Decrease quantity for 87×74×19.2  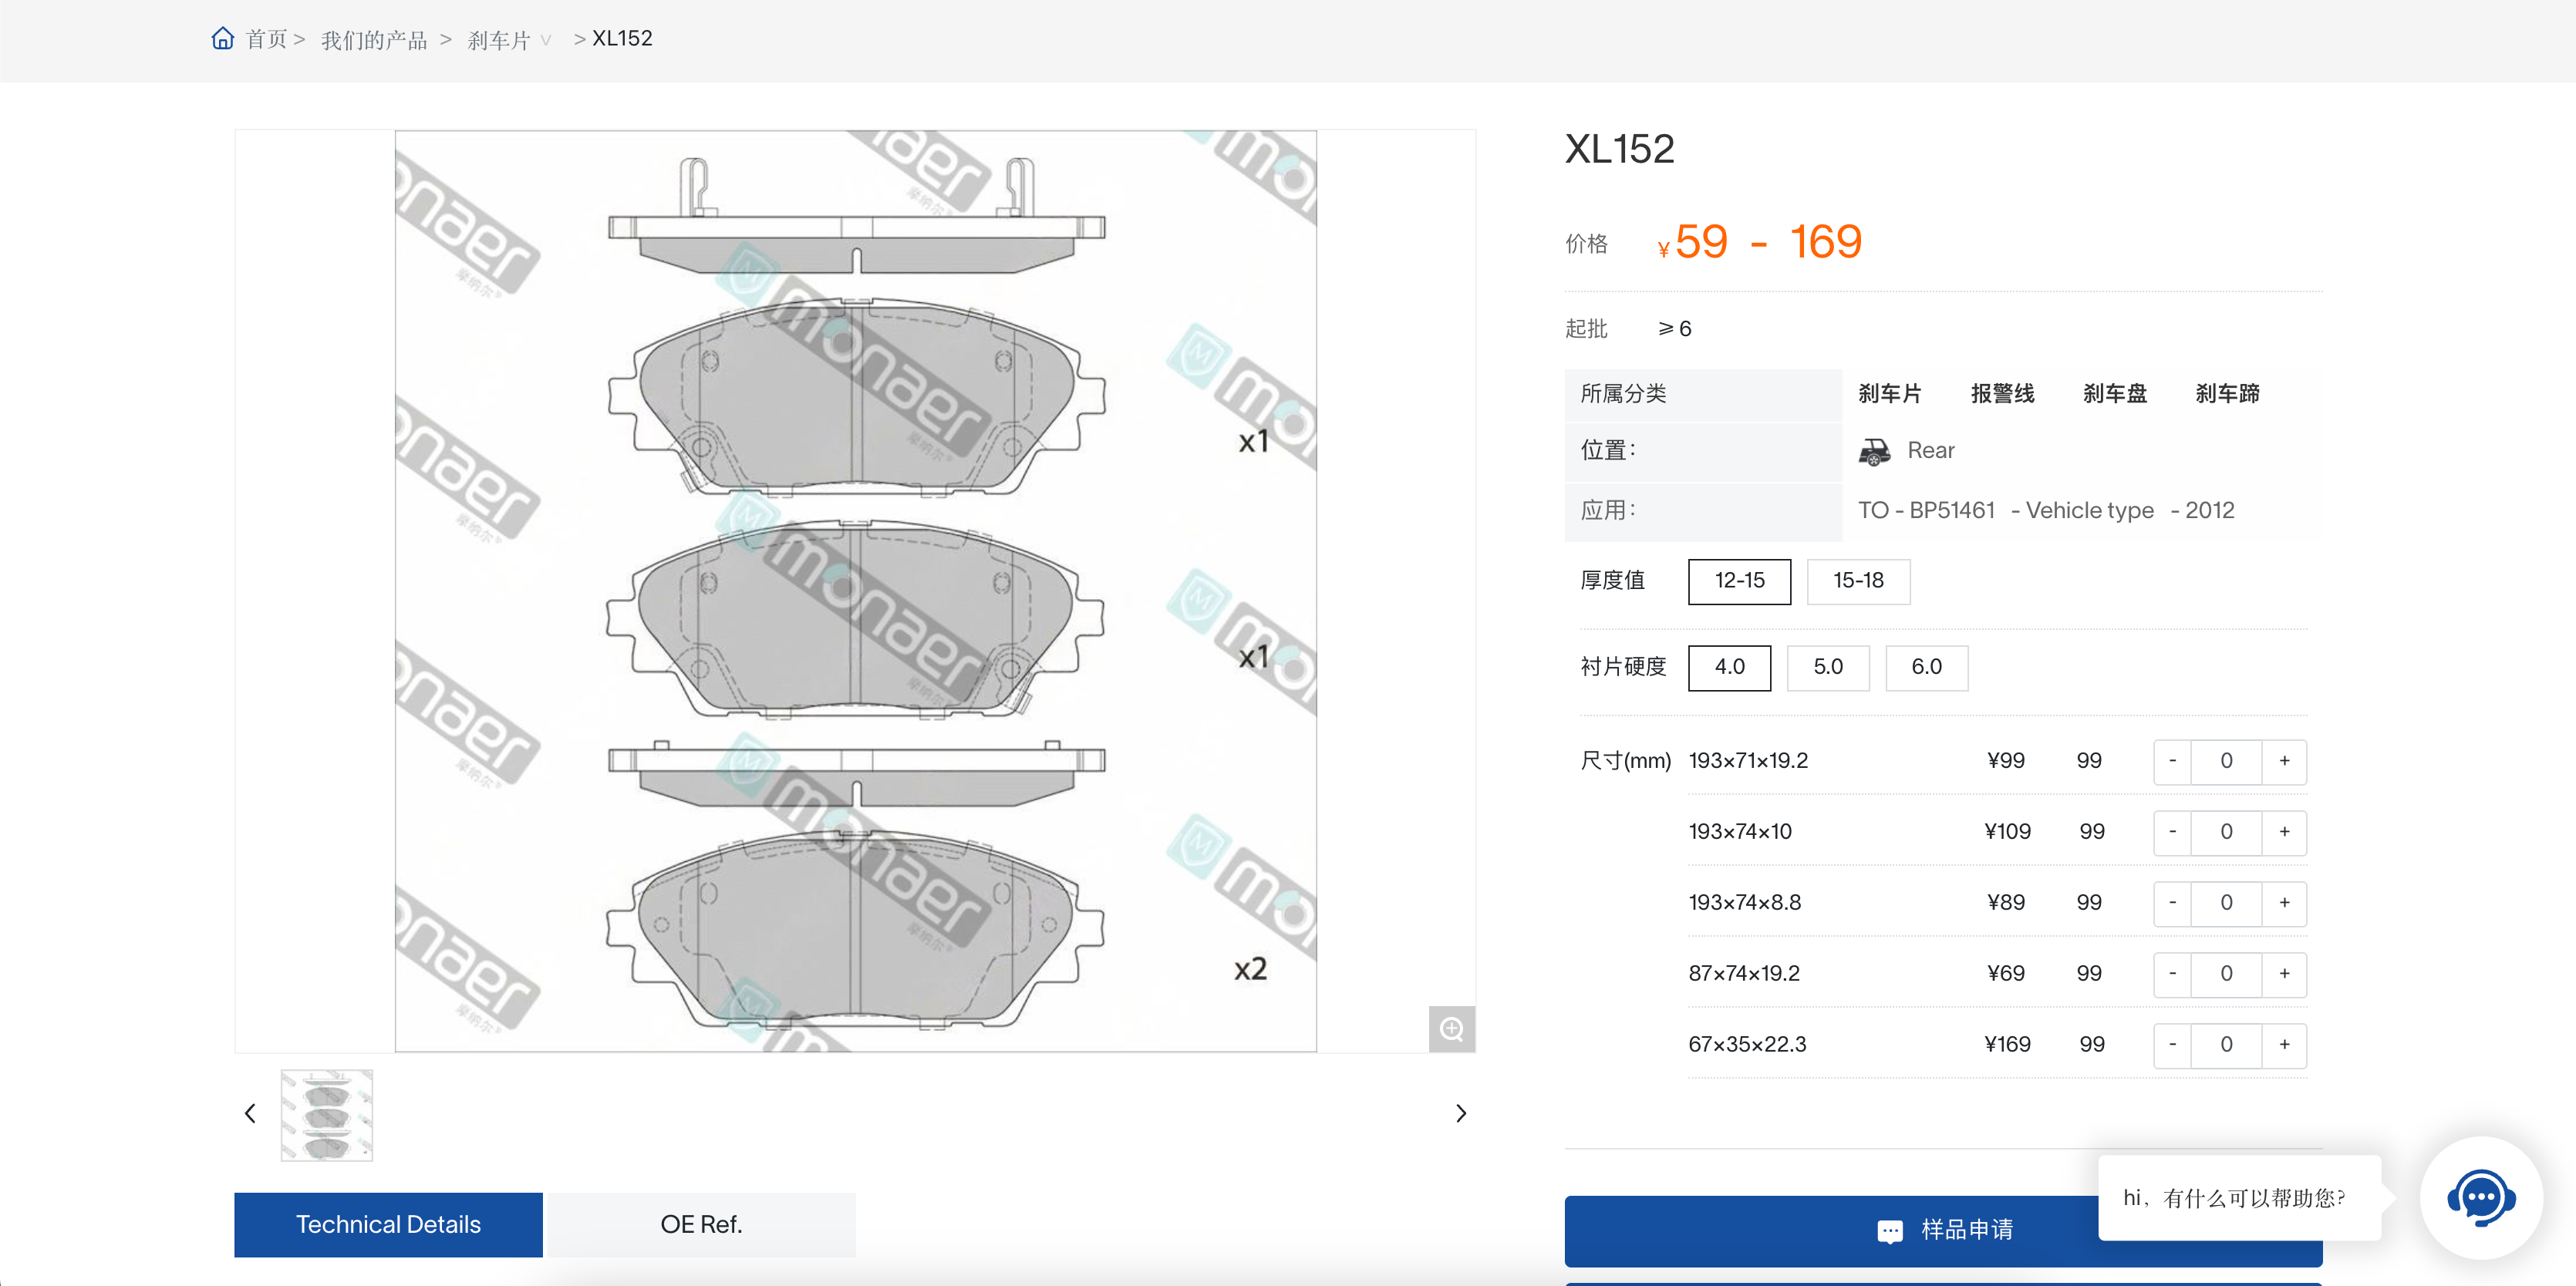tap(2172, 974)
